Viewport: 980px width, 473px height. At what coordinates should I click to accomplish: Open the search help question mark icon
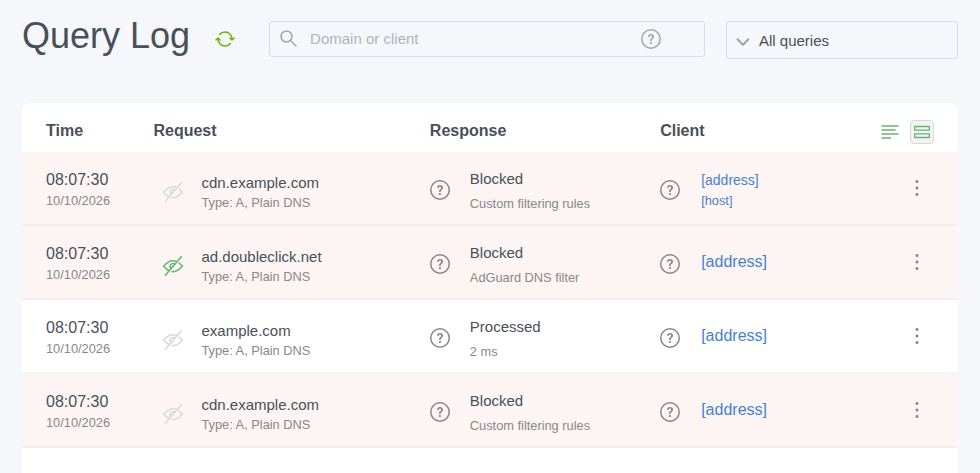point(651,39)
